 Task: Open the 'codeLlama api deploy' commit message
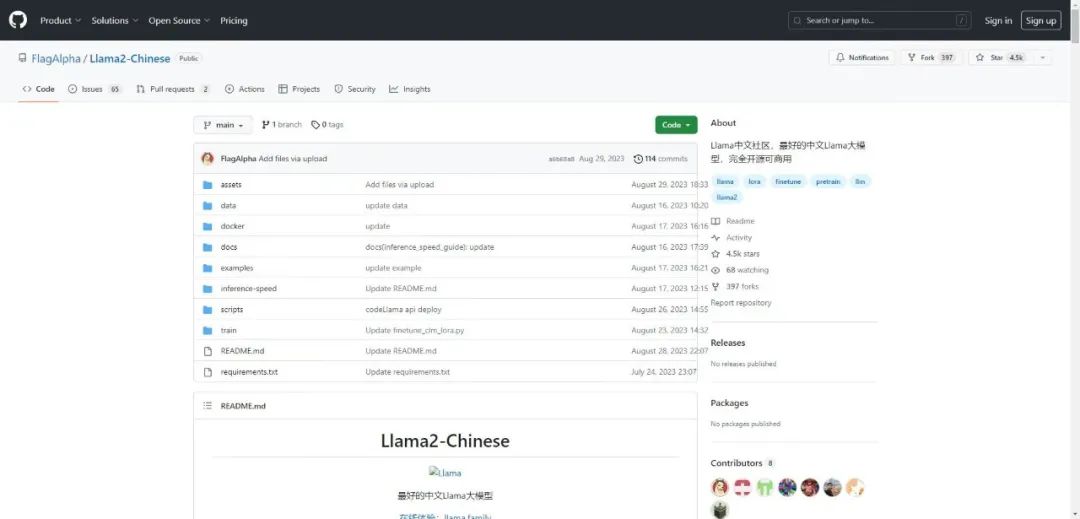pos(403,309)
